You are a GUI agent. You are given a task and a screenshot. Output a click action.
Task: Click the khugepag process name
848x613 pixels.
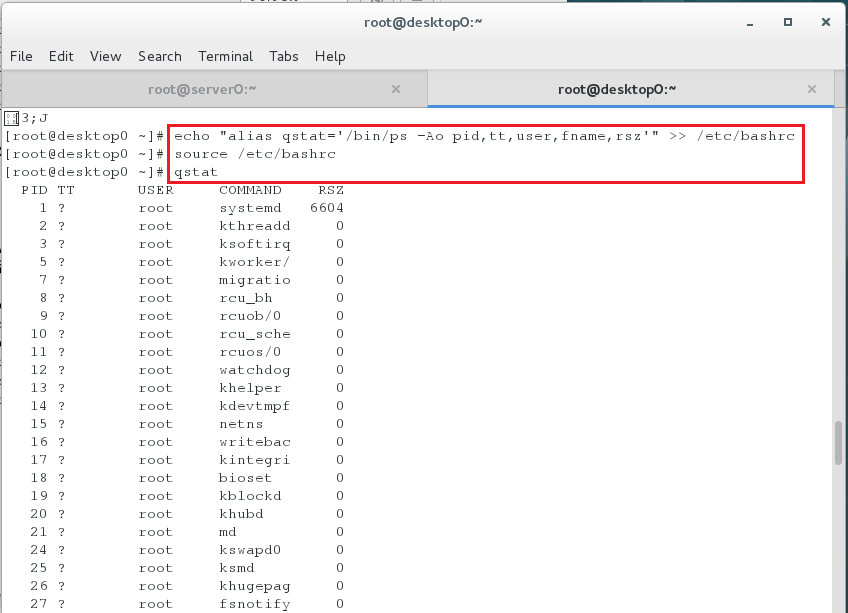[x=255, y=586]
